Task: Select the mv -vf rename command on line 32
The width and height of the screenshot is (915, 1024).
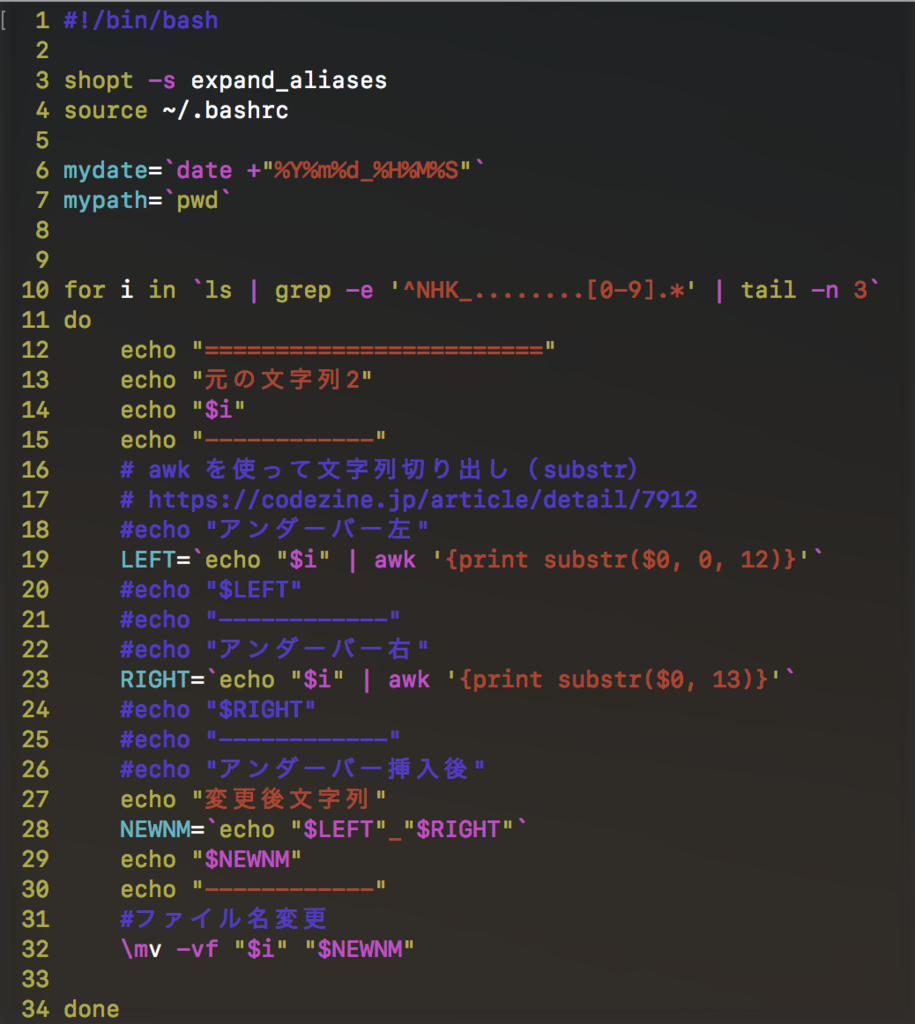Action: (170, 949)
